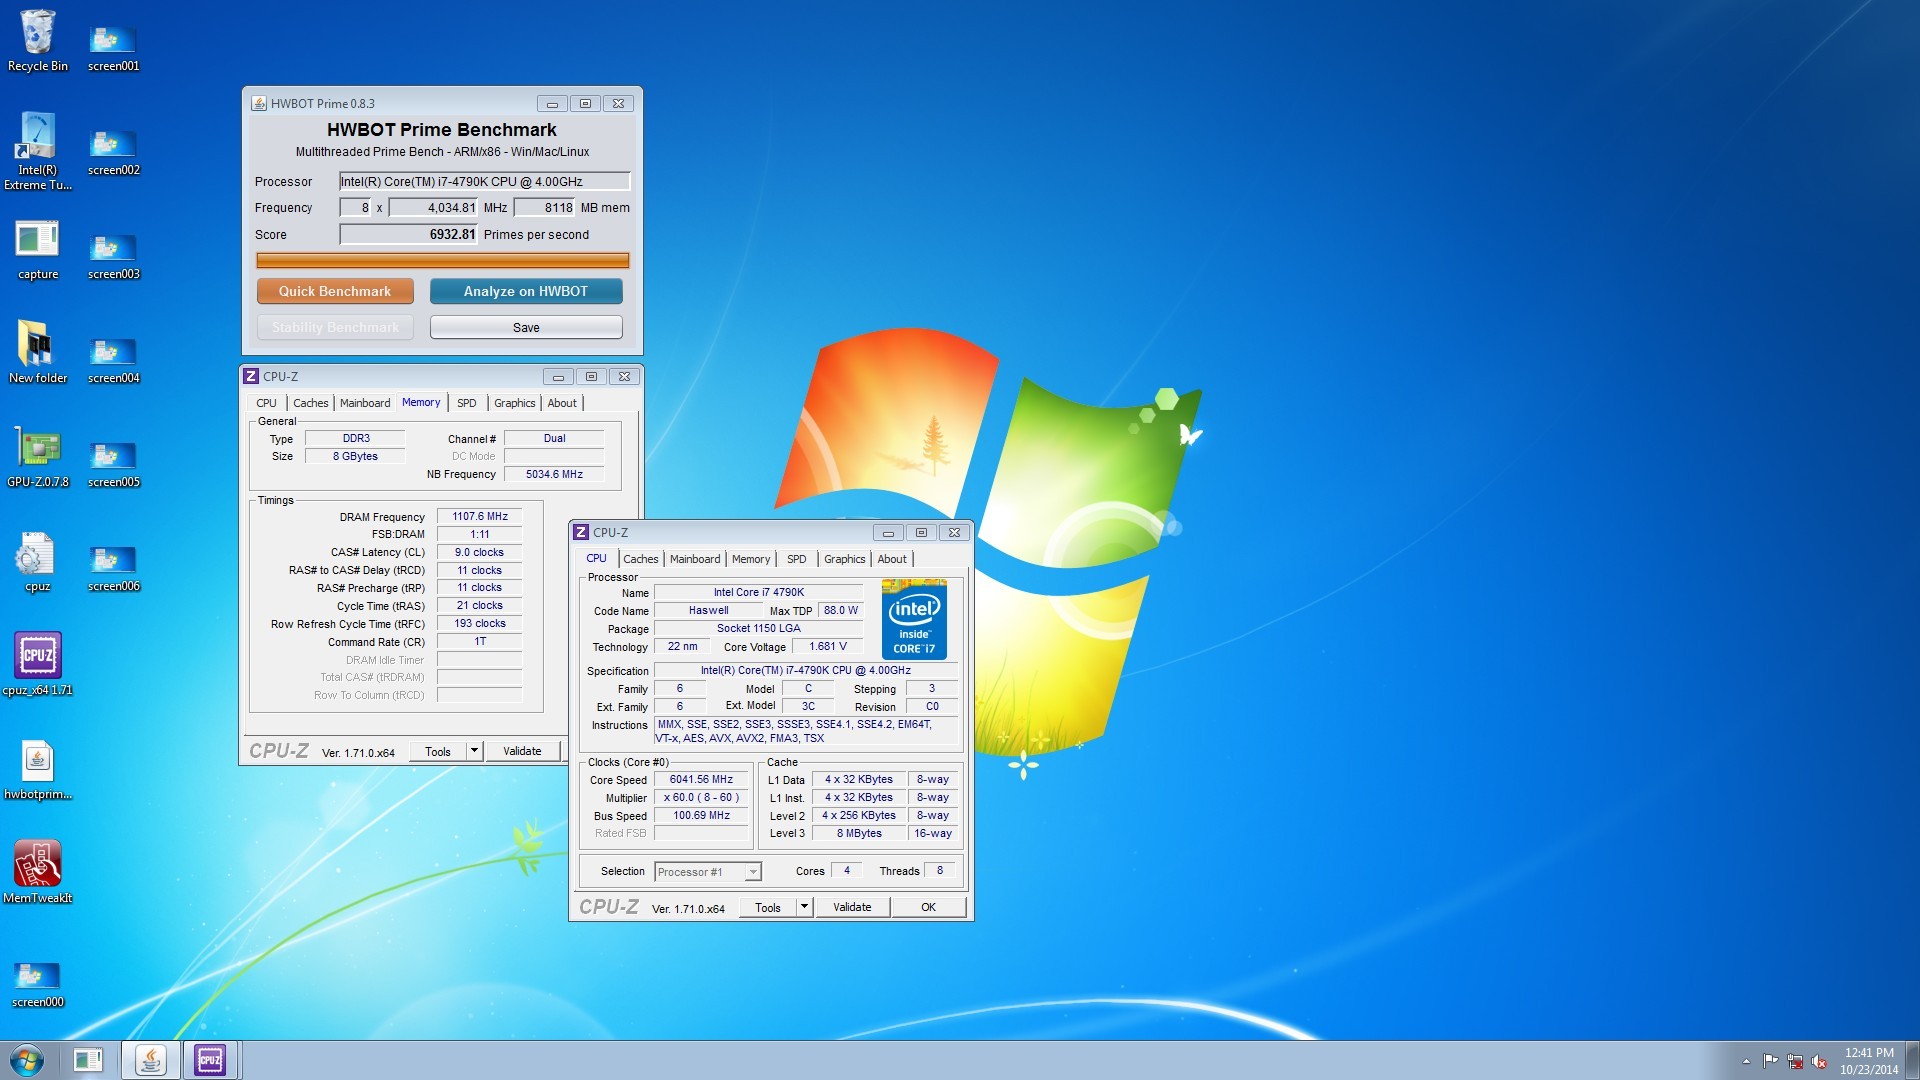Open the Windows Start menu
Screen dimensions: 1920x1080
[x=27, y=1060]
